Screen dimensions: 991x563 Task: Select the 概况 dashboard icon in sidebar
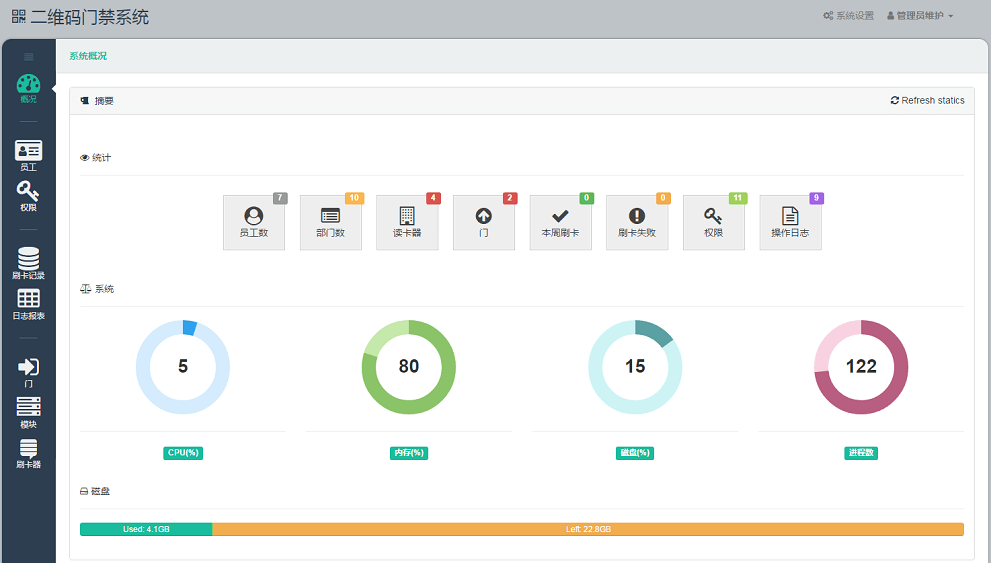click(x=28, y=88)
